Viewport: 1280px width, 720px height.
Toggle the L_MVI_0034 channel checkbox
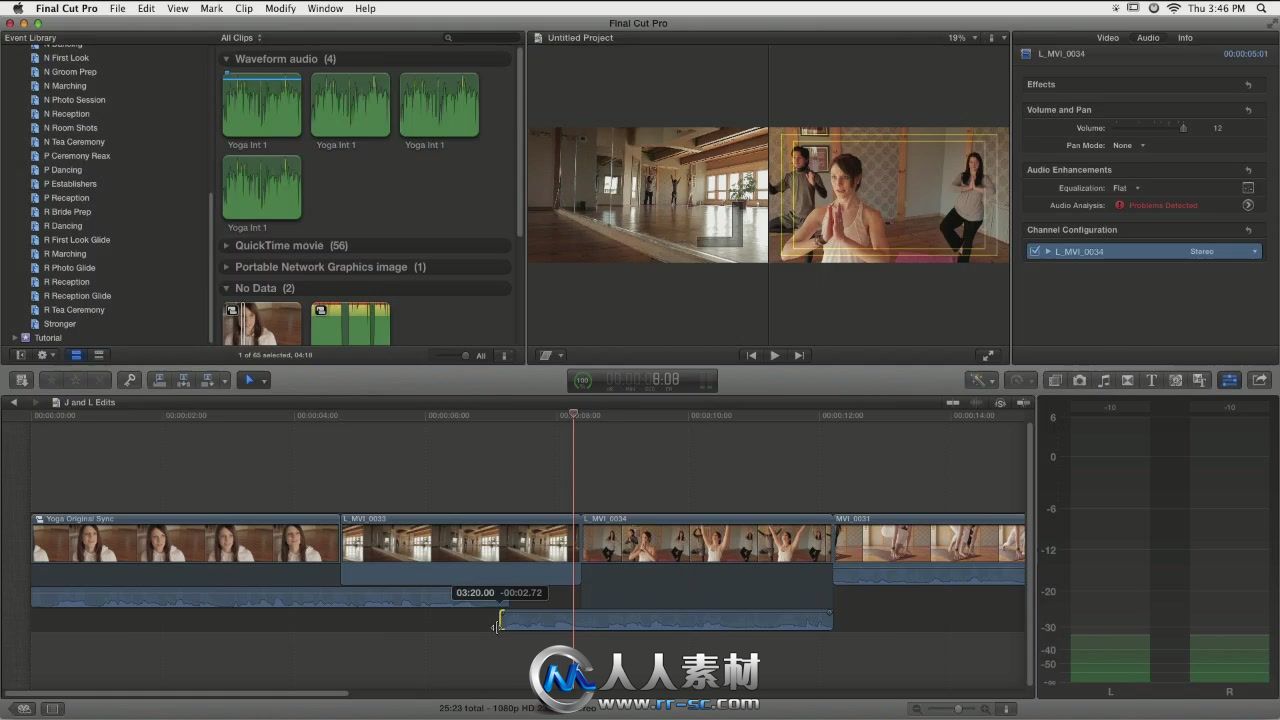tap(1035, 251)
